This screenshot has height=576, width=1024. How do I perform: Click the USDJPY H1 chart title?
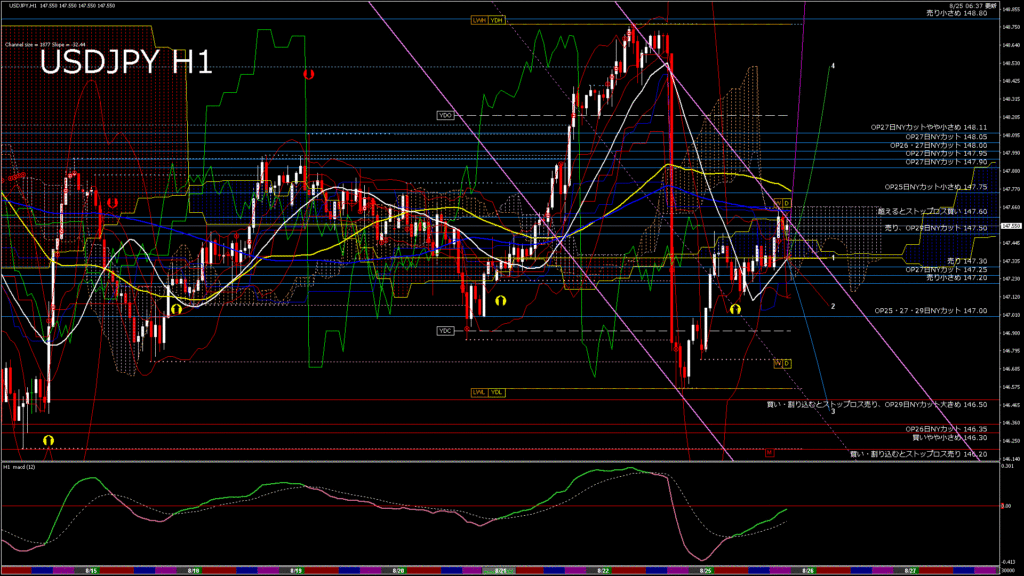tap(125, 64)
